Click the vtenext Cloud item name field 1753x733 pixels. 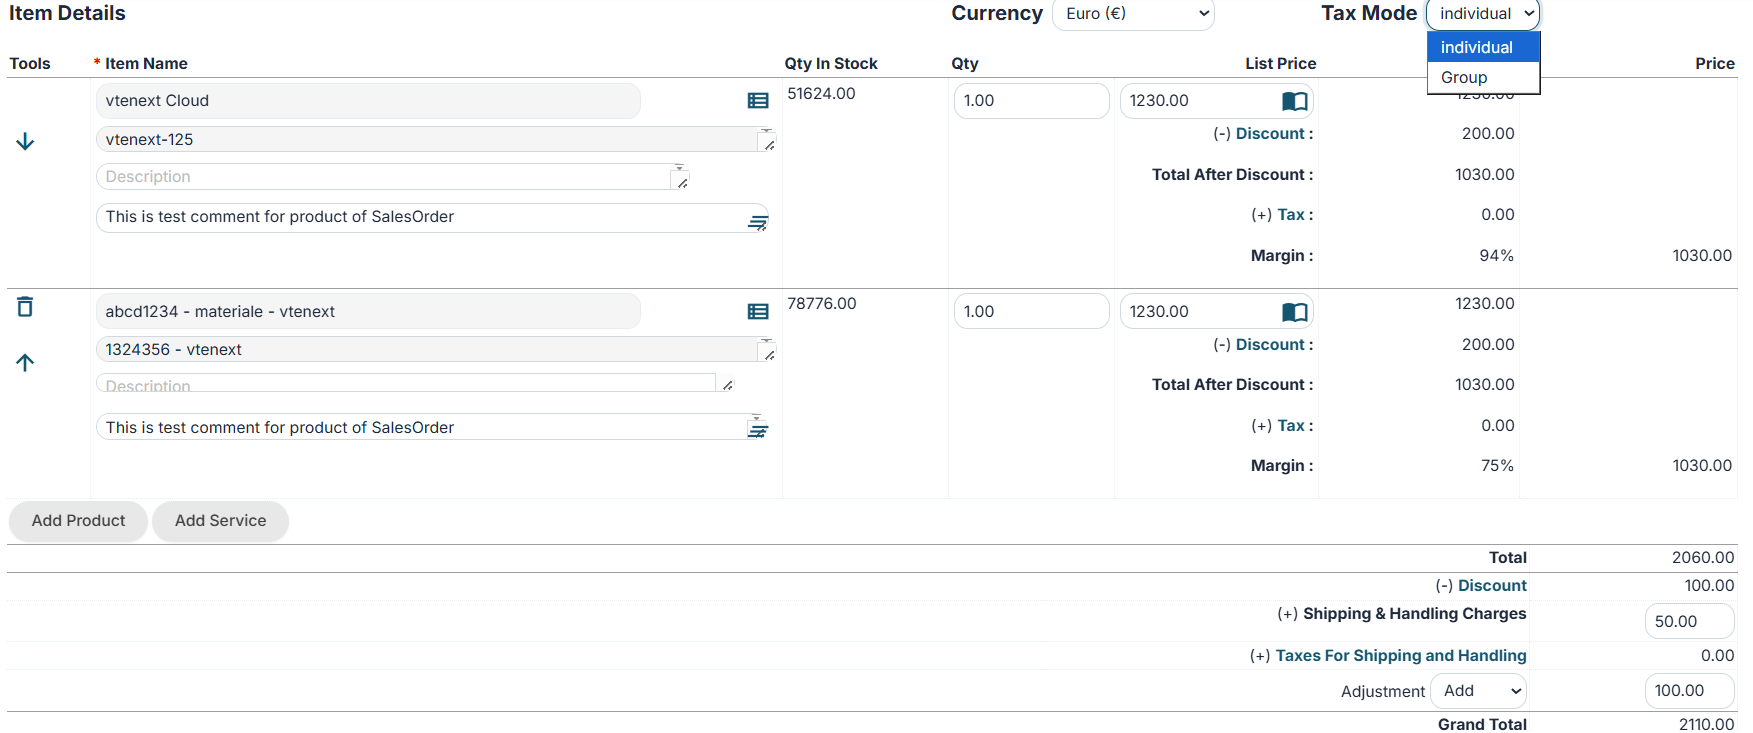point(368,101)
